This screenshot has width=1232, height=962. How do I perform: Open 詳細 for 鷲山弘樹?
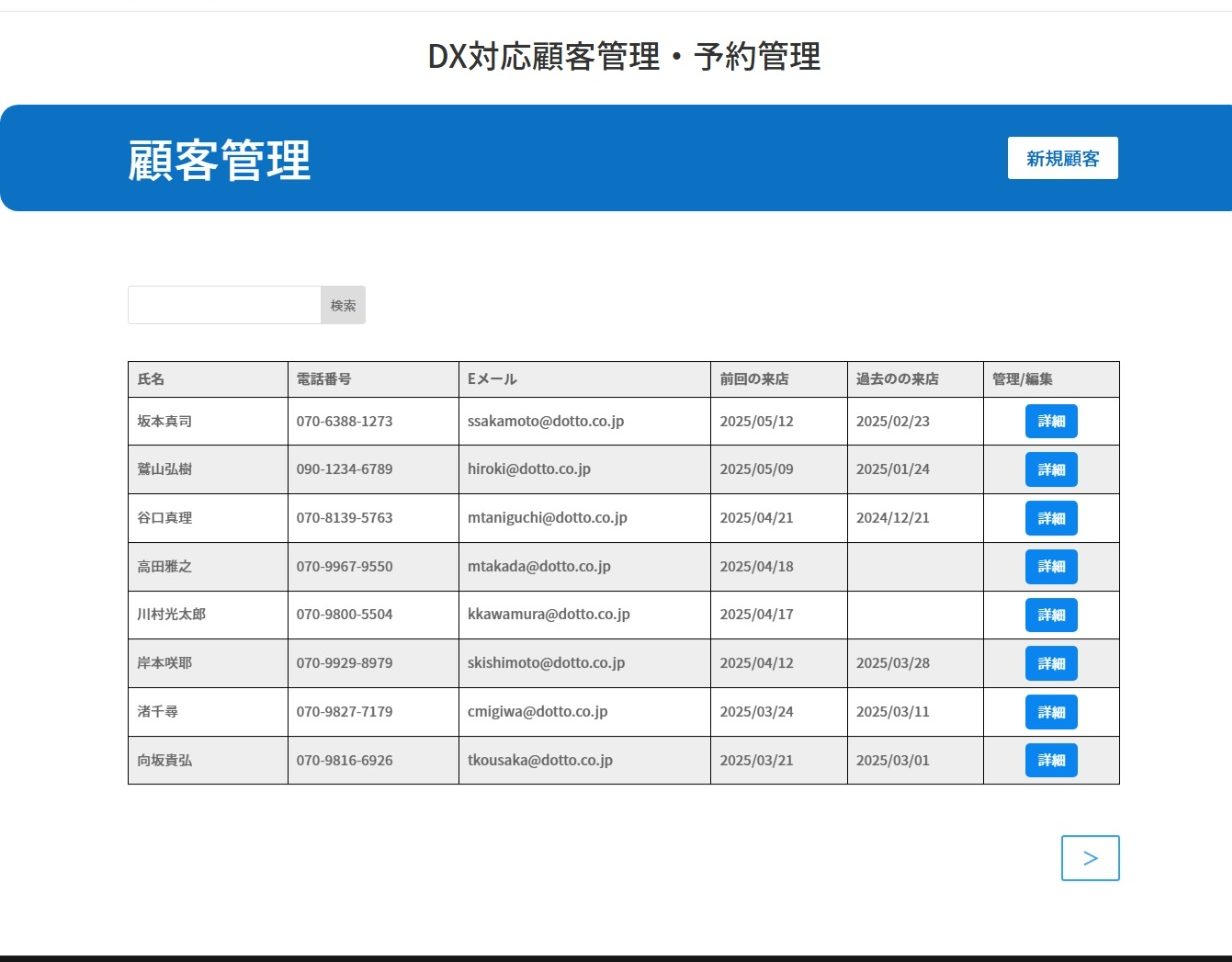pos(1051,469)
